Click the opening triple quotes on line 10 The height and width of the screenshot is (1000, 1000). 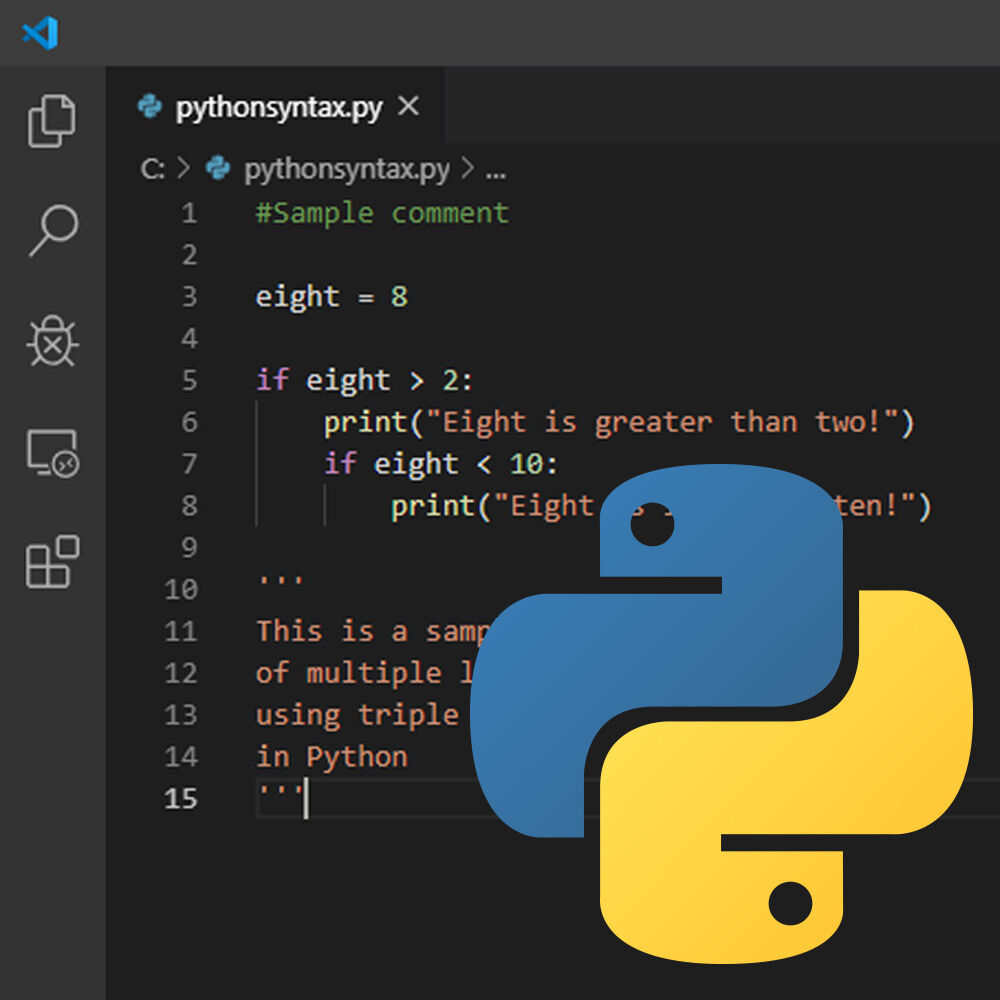(280, 580)
